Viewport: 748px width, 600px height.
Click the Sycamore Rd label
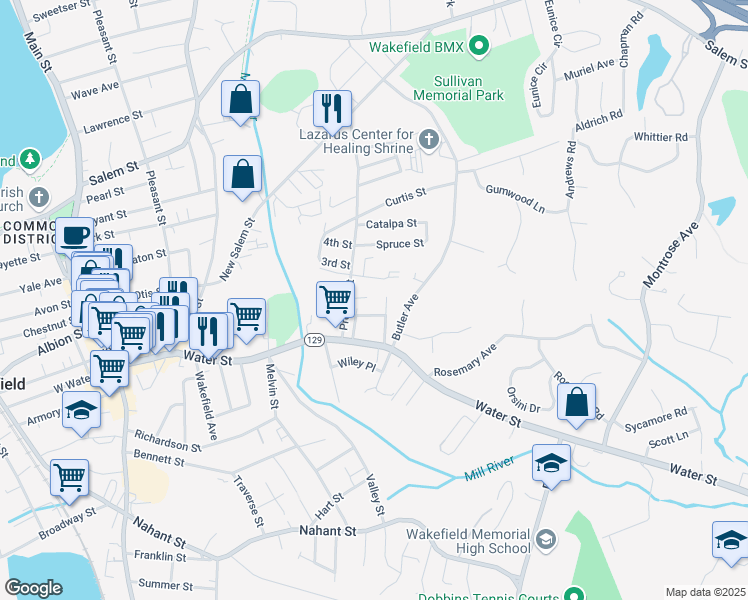pos(656,420)
